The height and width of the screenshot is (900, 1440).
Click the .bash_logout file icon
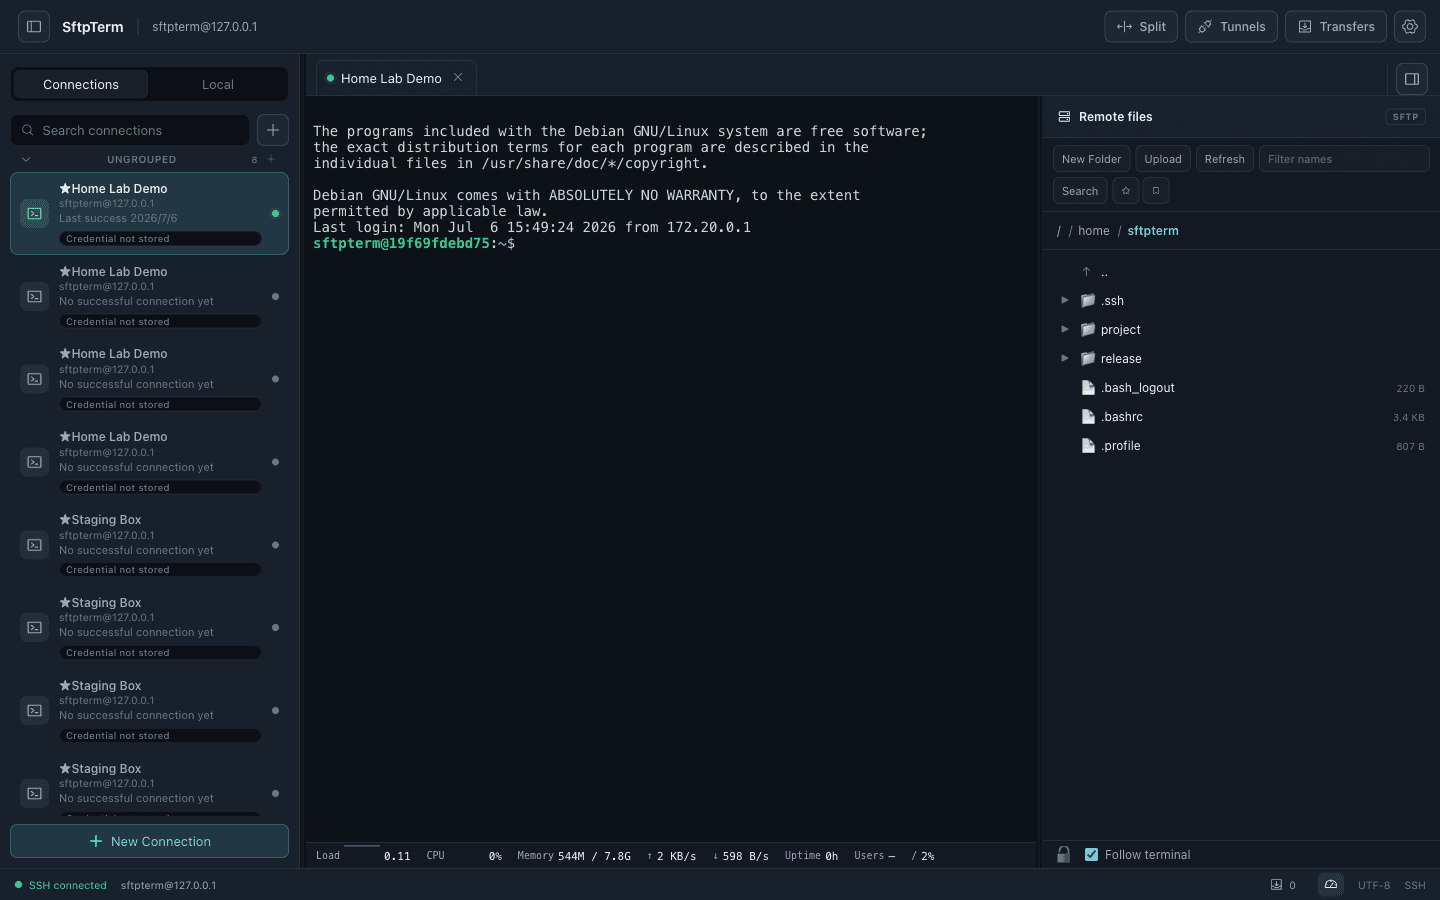(x=1088, y=388)
